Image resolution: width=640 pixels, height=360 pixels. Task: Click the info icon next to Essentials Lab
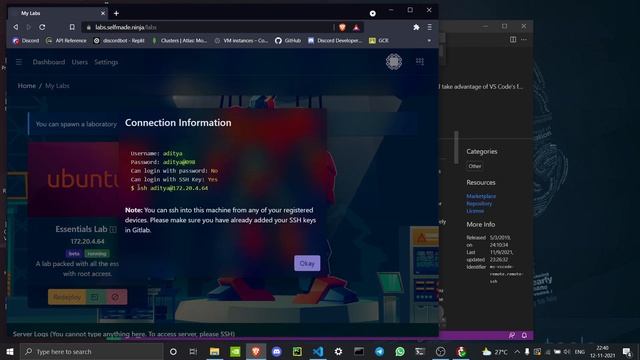[113, 229]
